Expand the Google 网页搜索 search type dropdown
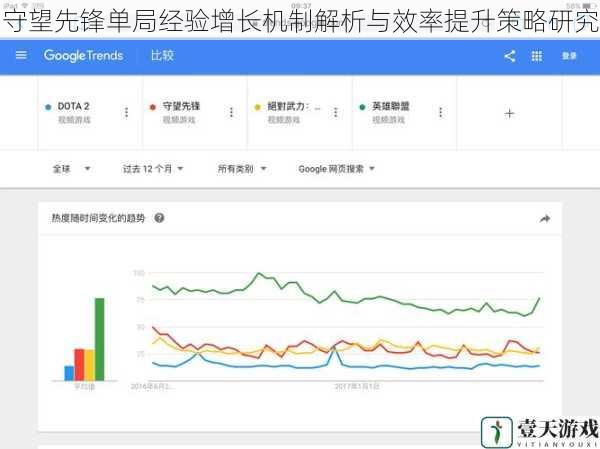Viewport: 600px width, 449px height. (336, 169)
